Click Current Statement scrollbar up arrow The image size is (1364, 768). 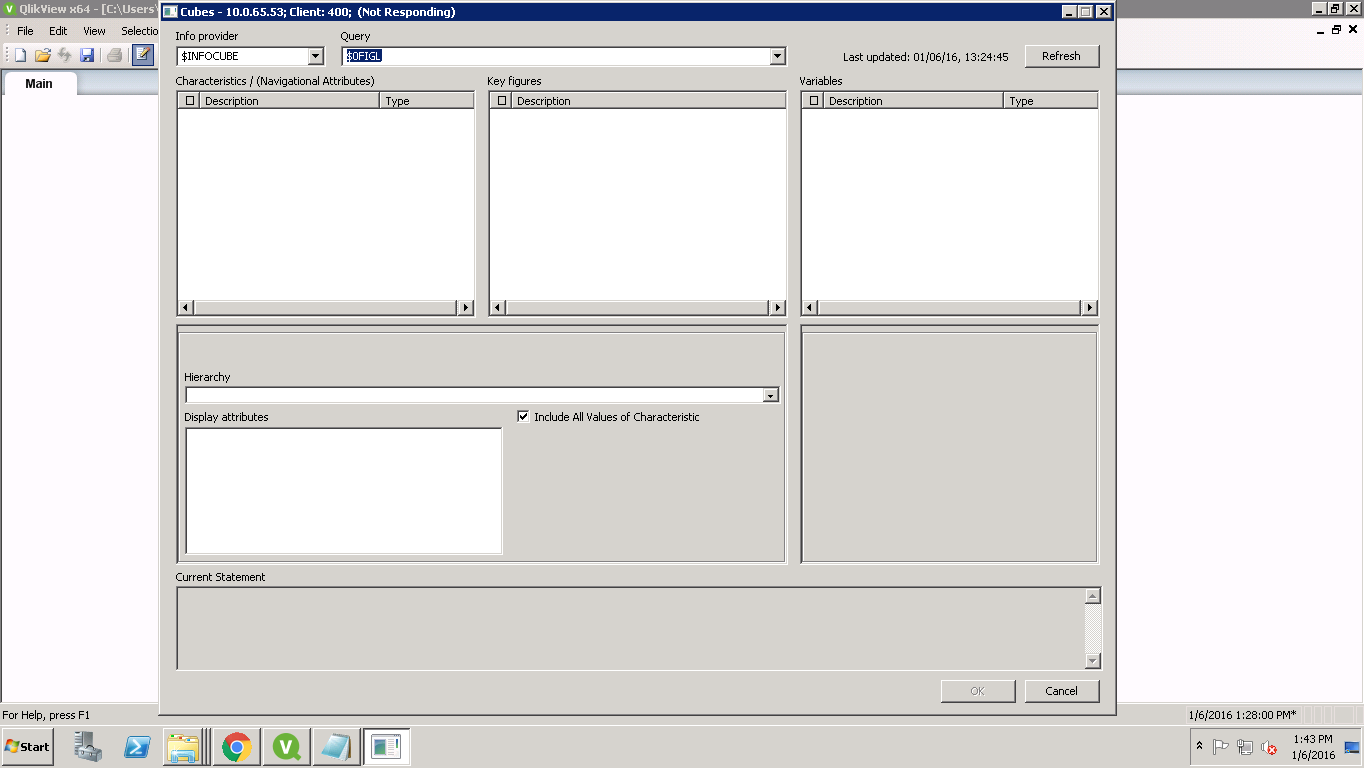pos(1093,596)
